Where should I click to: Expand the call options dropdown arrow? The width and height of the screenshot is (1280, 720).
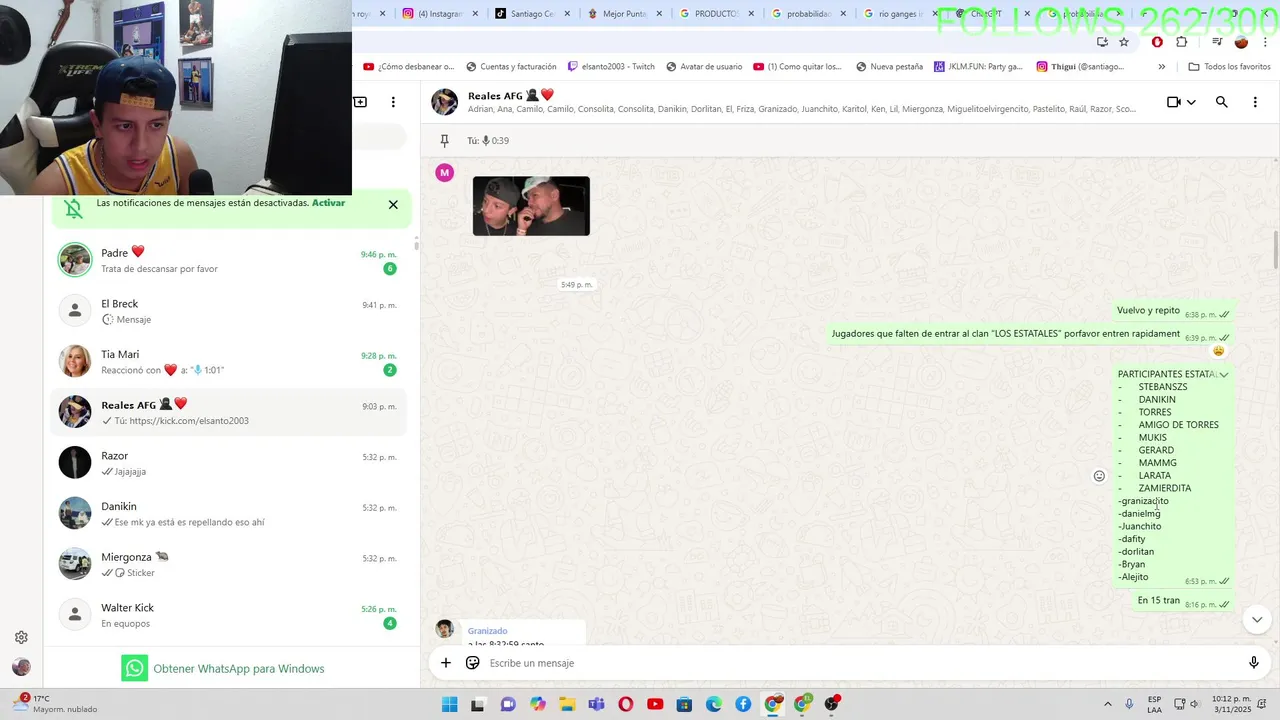1191,102
